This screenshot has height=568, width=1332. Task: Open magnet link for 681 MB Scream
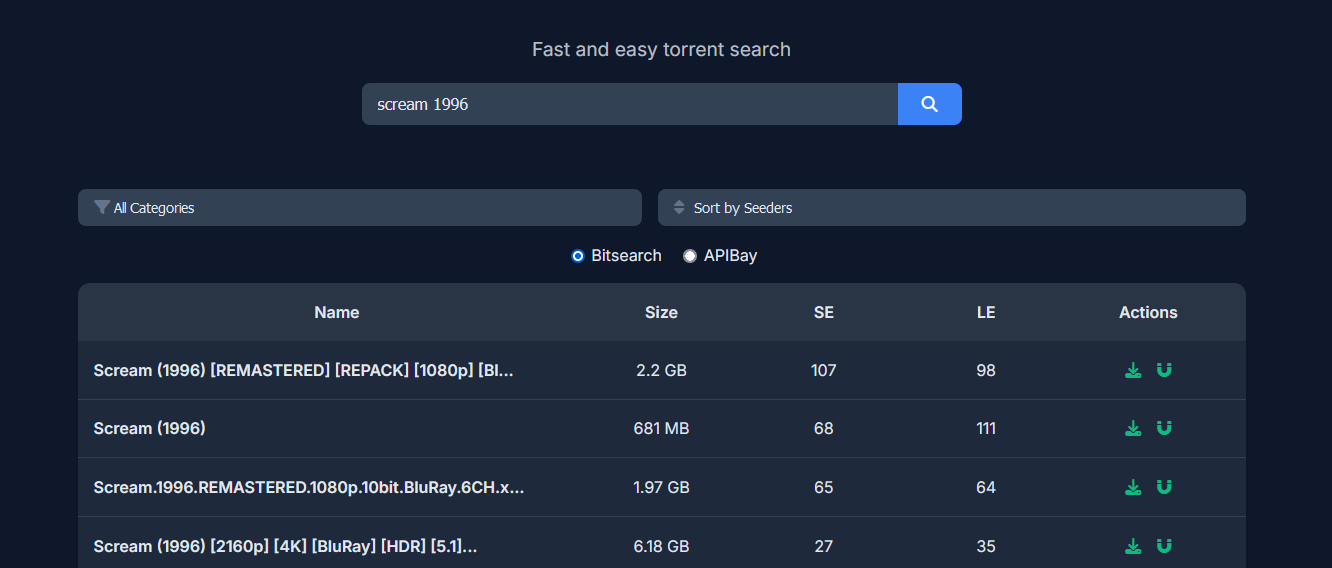pos(1164,428)
